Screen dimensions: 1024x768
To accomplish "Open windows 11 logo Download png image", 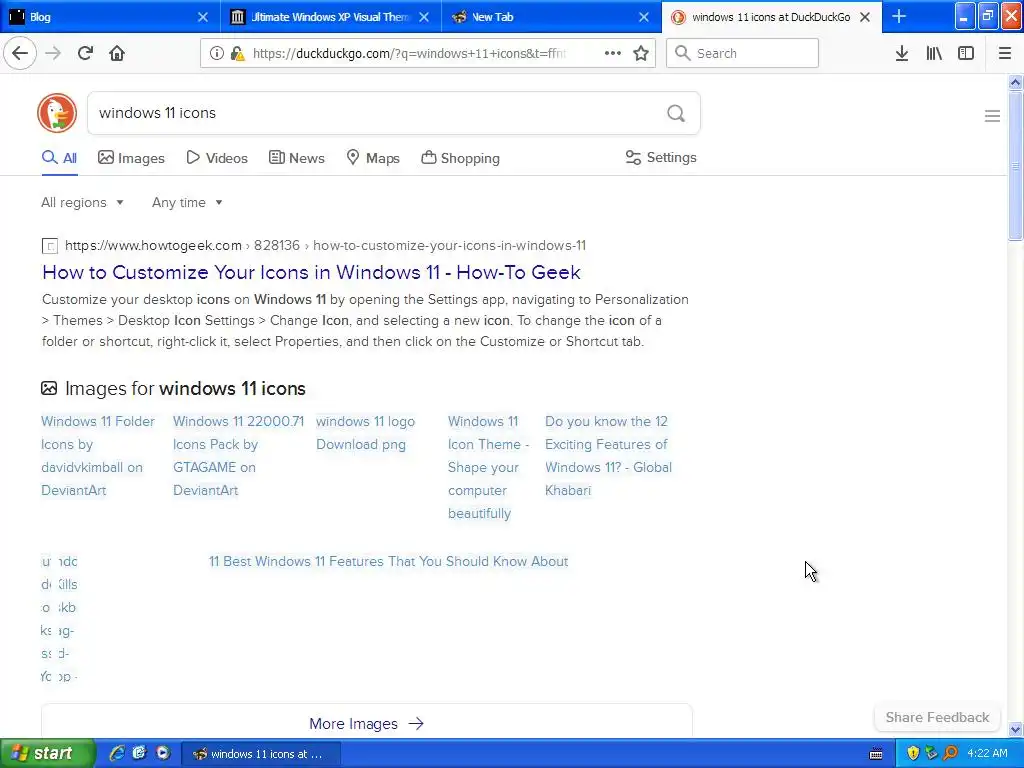I will pos(365,433).
